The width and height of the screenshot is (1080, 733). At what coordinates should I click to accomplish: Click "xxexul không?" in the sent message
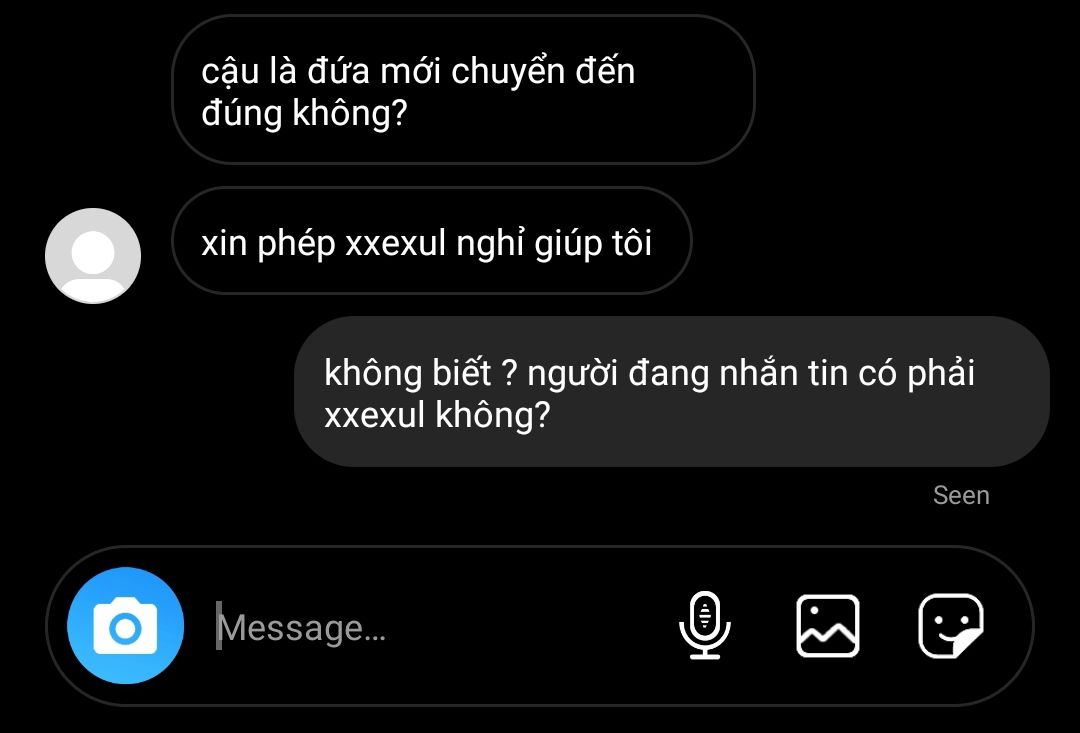point(437,415)
